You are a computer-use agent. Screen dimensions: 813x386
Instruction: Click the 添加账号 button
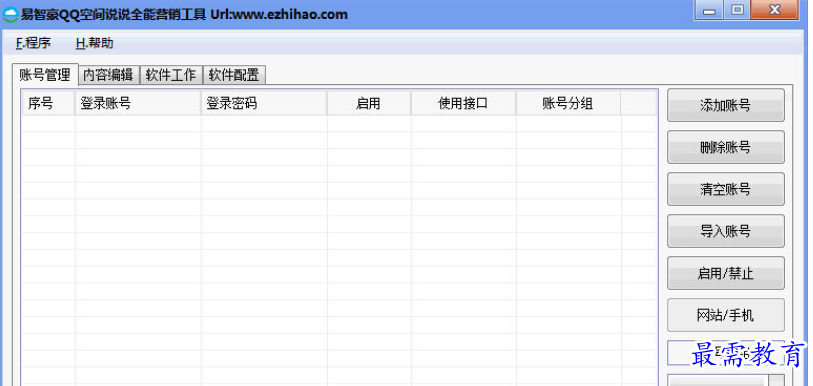725,105
